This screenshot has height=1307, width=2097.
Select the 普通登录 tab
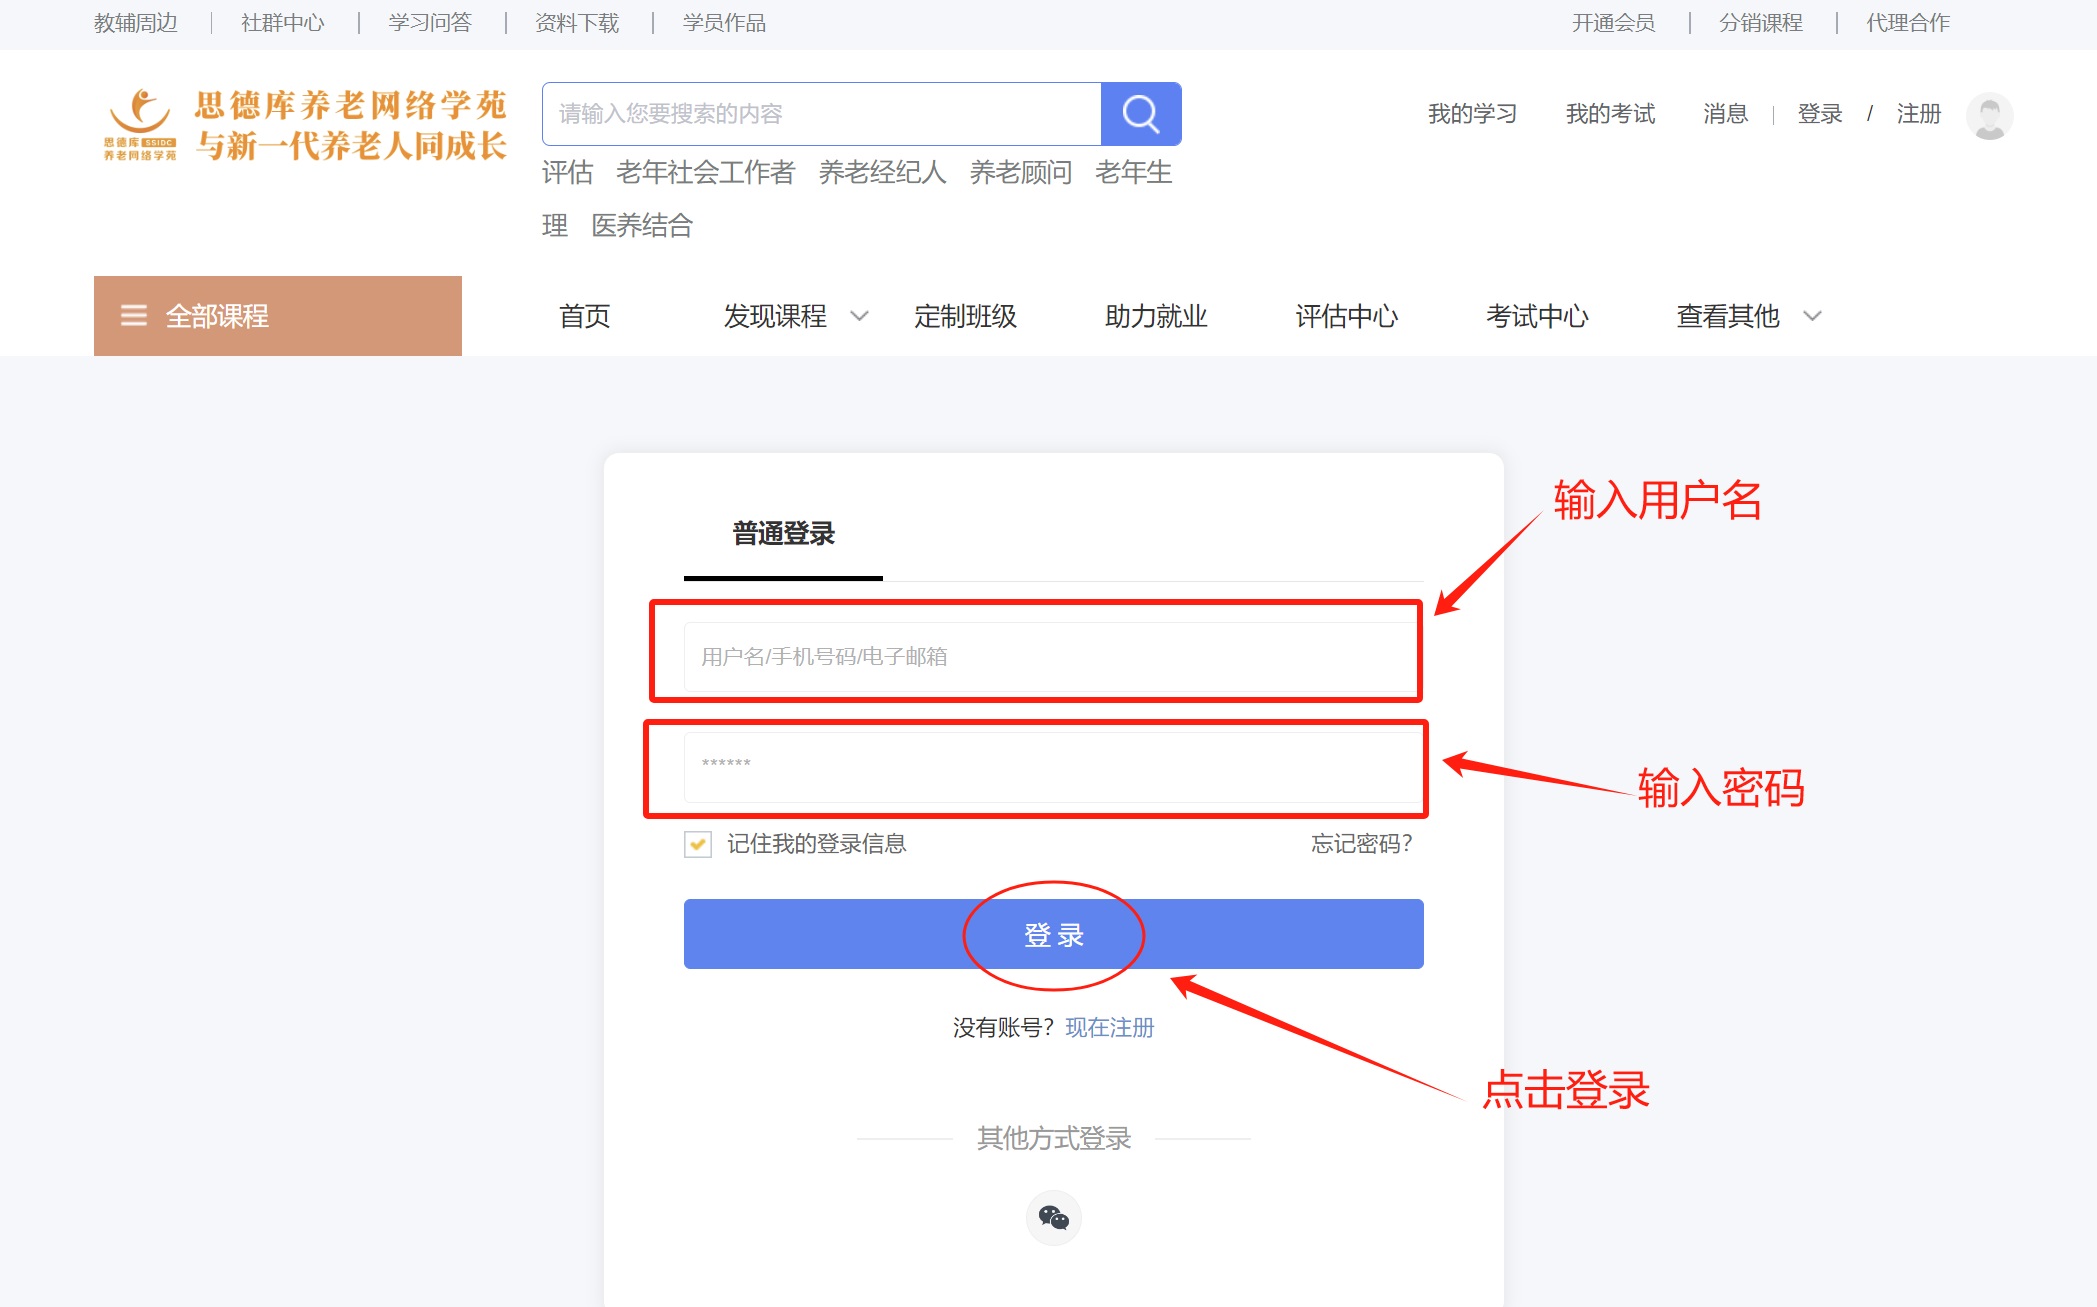pos(783,534)
